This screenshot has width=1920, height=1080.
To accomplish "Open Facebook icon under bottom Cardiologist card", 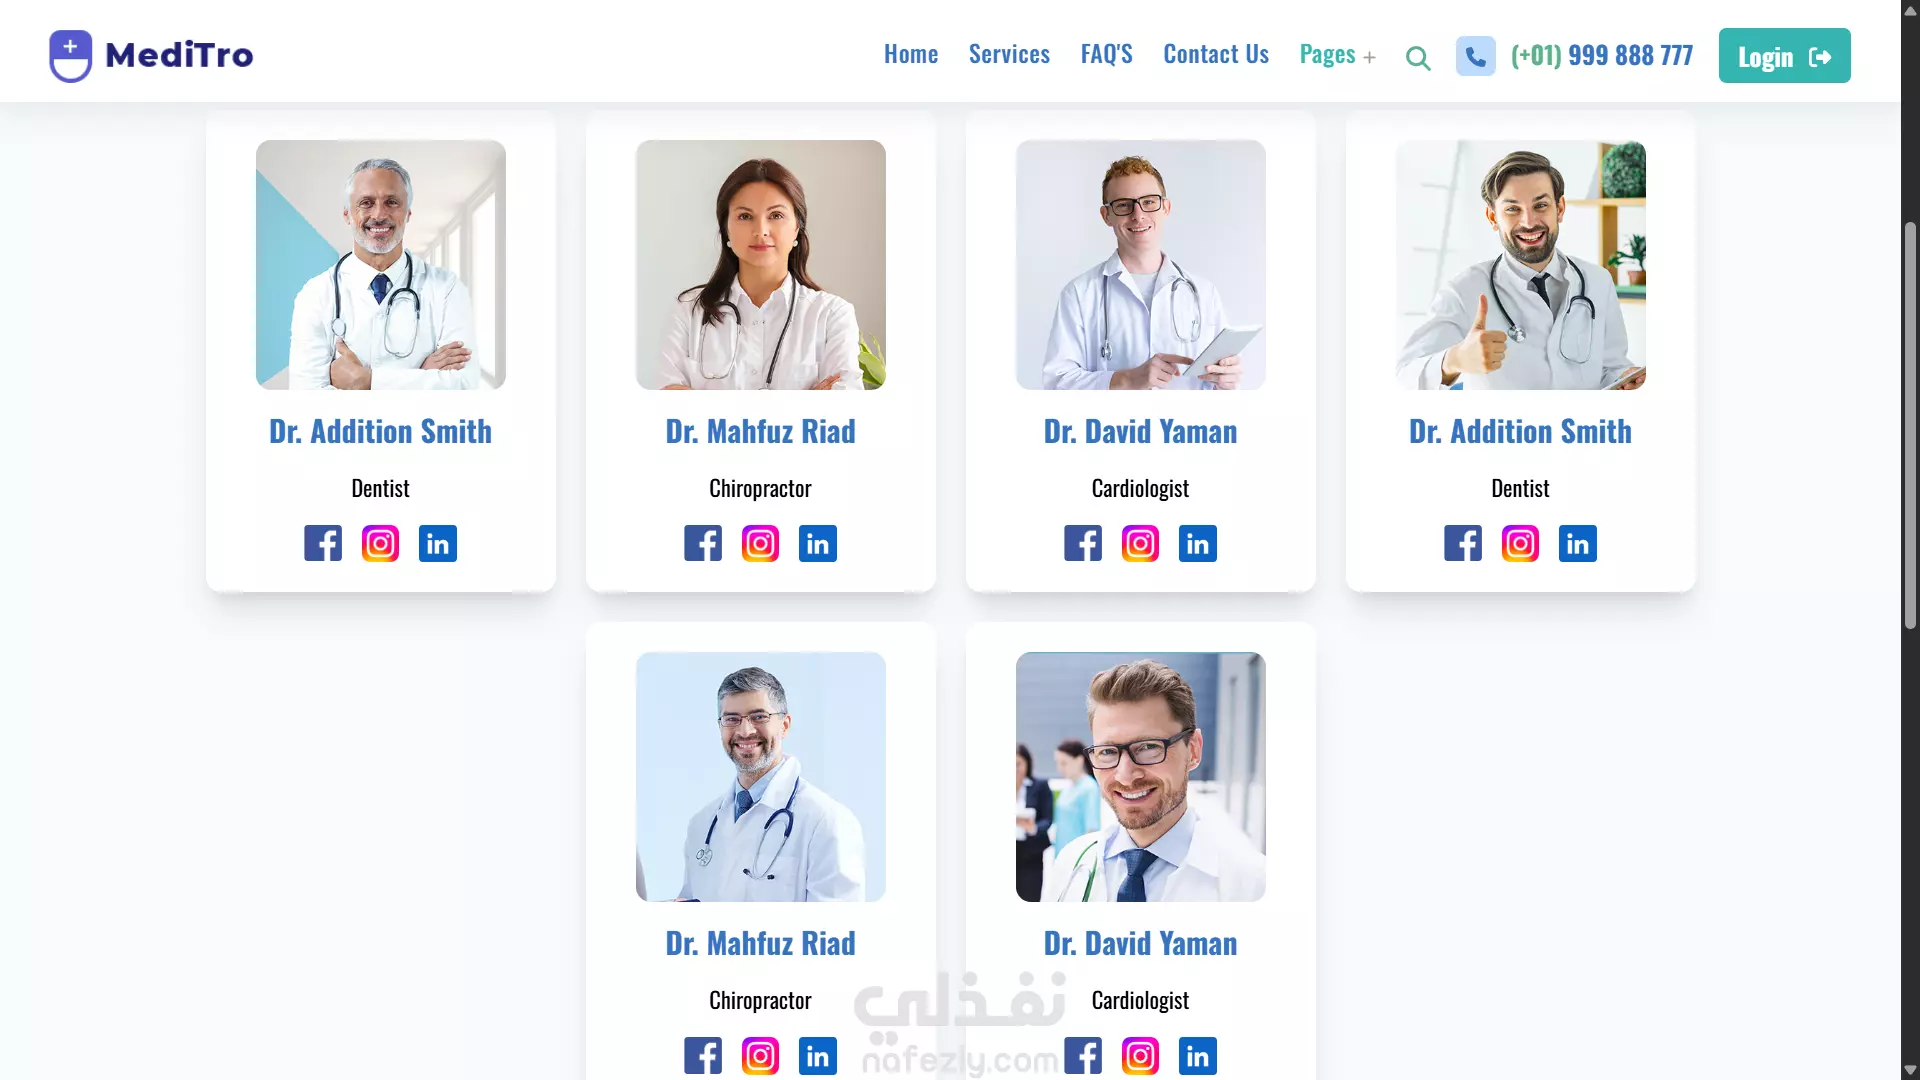I will (1083, 1055).
